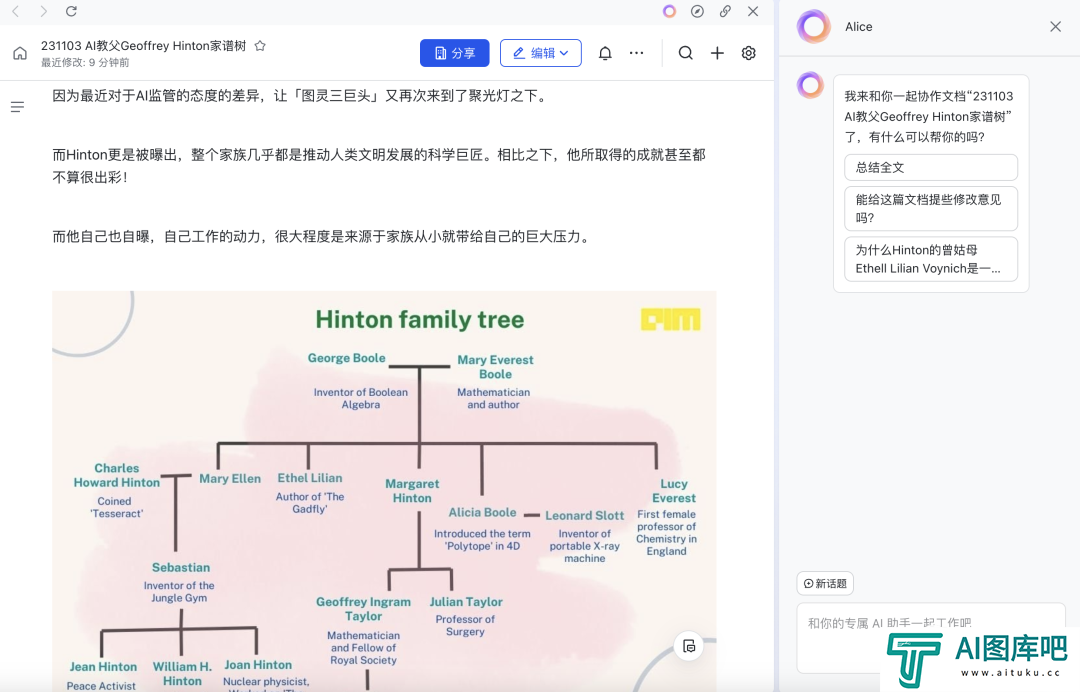Close the document tab with X icon
1080x692 pixels.
[x=753, y=11]
